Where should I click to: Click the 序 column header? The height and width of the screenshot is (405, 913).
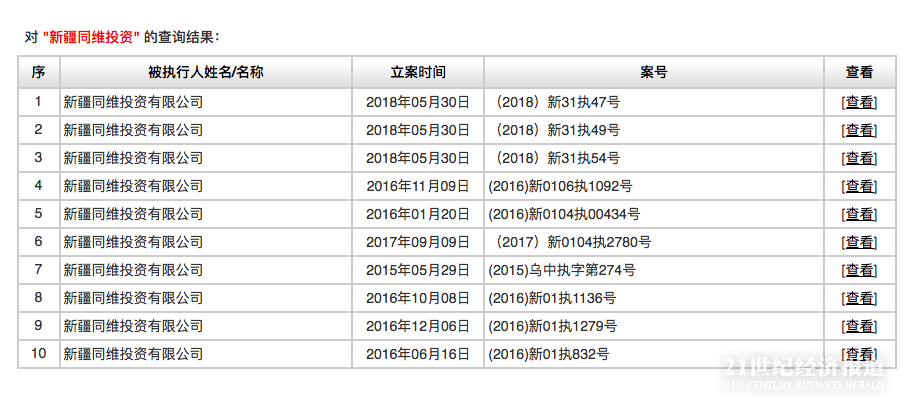tap(38, 72)
